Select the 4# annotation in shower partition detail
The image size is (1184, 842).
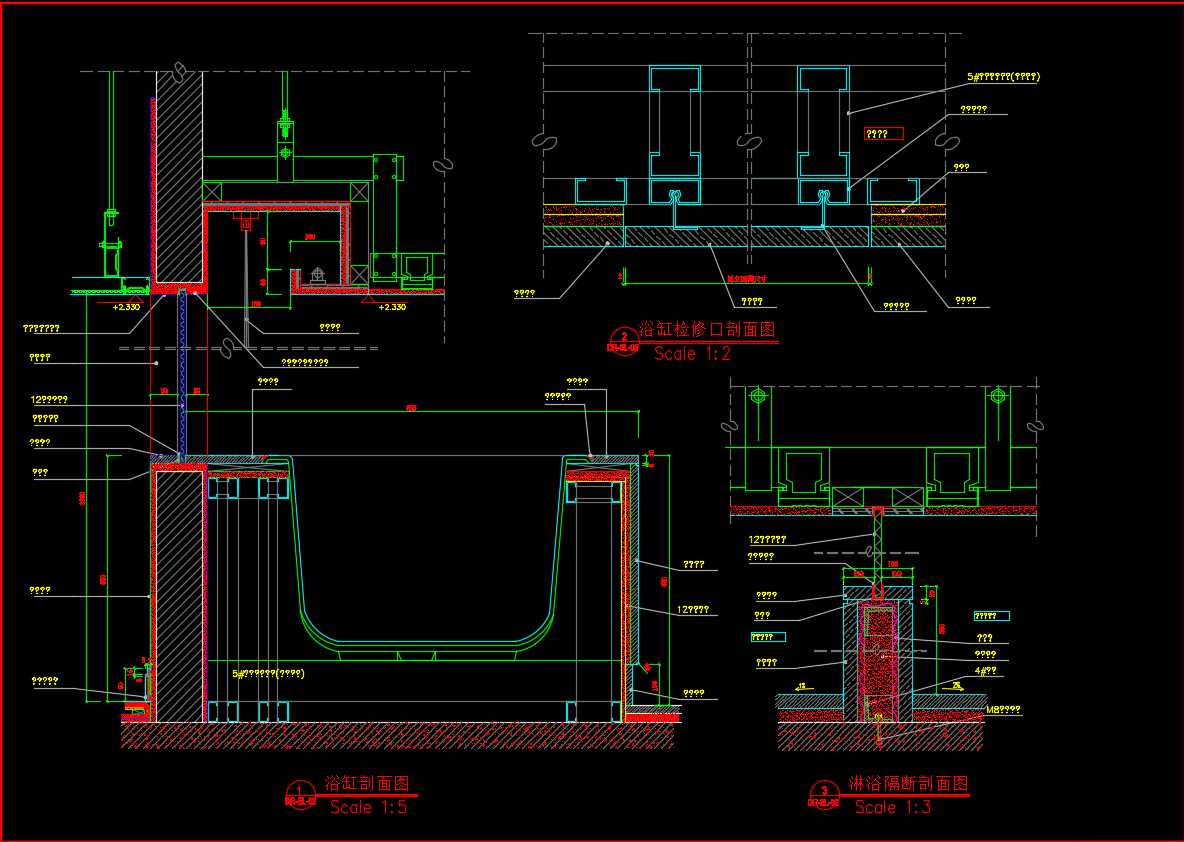(x=986, y=671)
